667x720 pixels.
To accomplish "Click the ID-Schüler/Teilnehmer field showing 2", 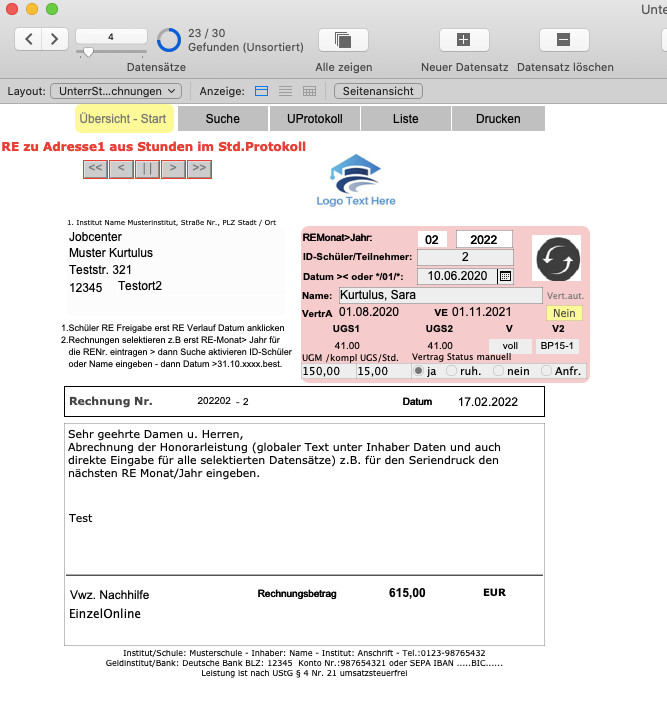I will [x=465, y=257].
